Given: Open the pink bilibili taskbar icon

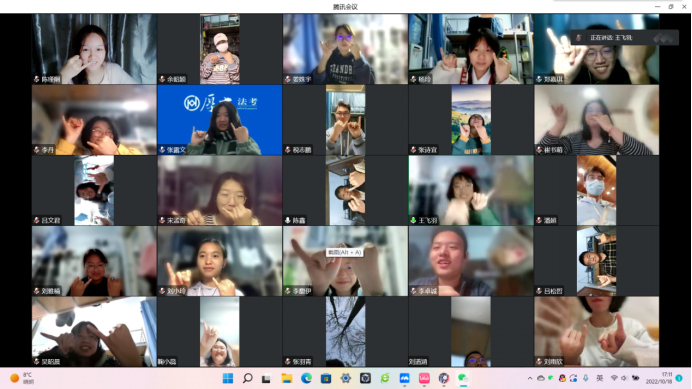Looking at the screenshot, I should (424, 378).
